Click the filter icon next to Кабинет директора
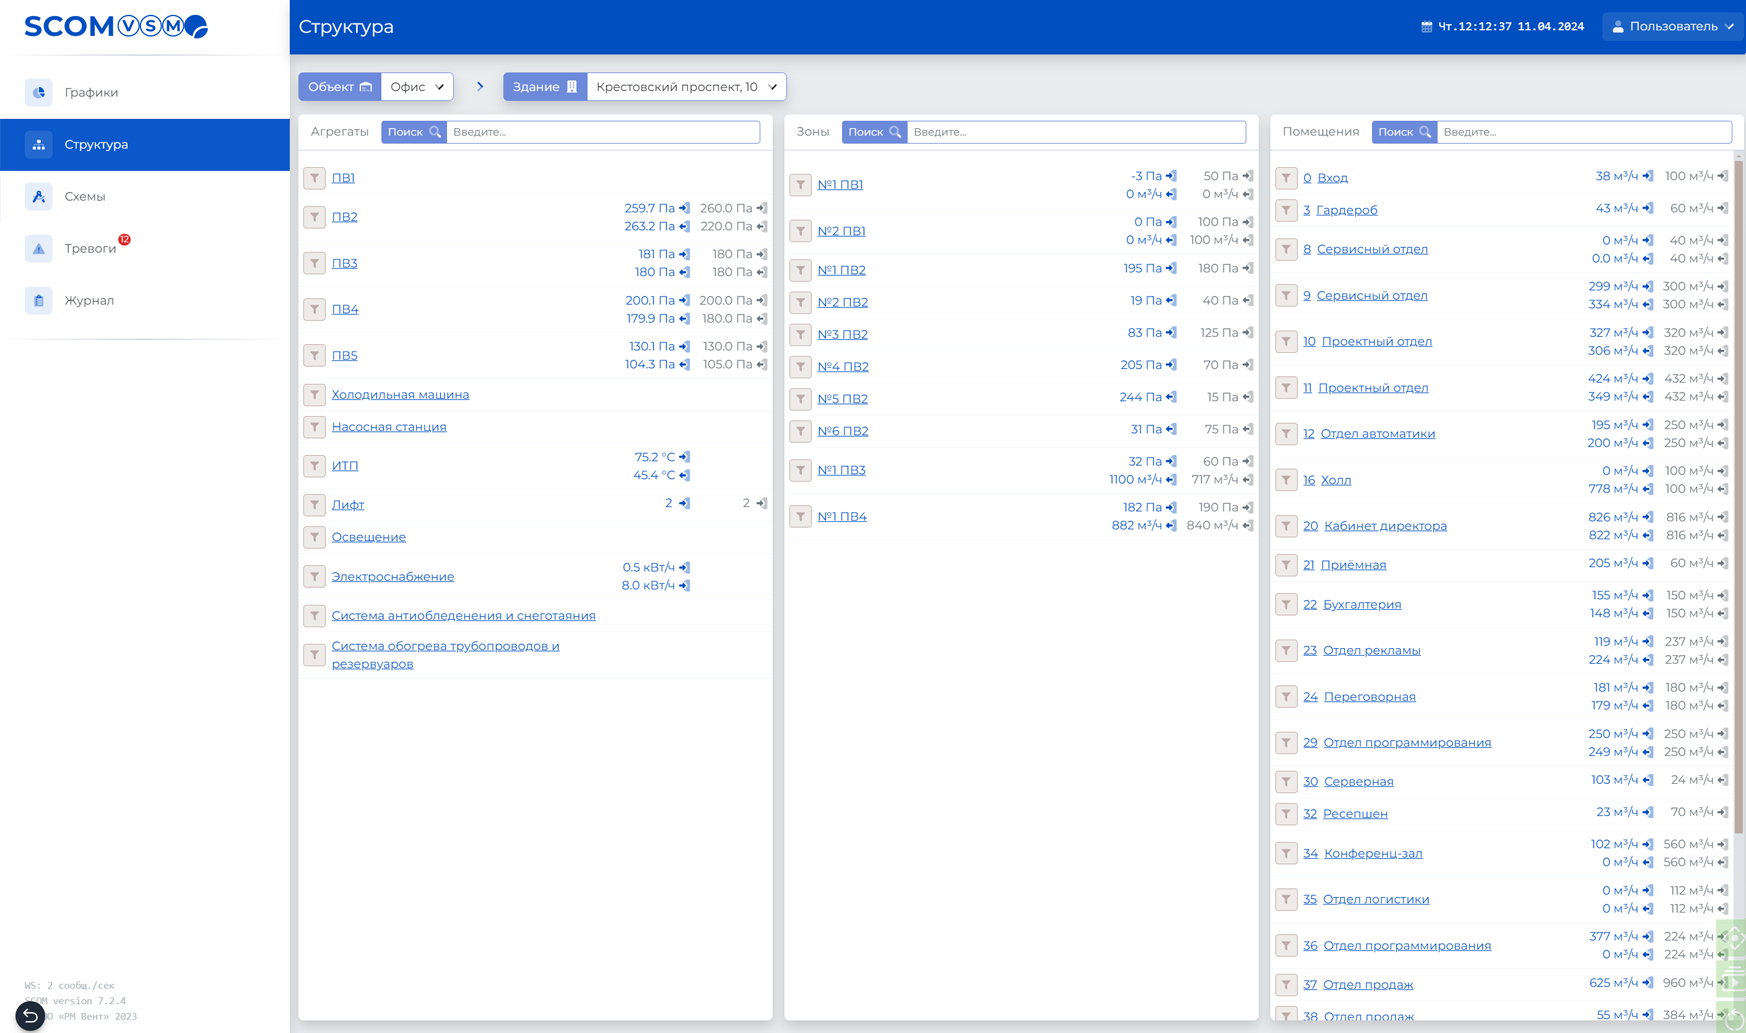 tap(1286, 526)
